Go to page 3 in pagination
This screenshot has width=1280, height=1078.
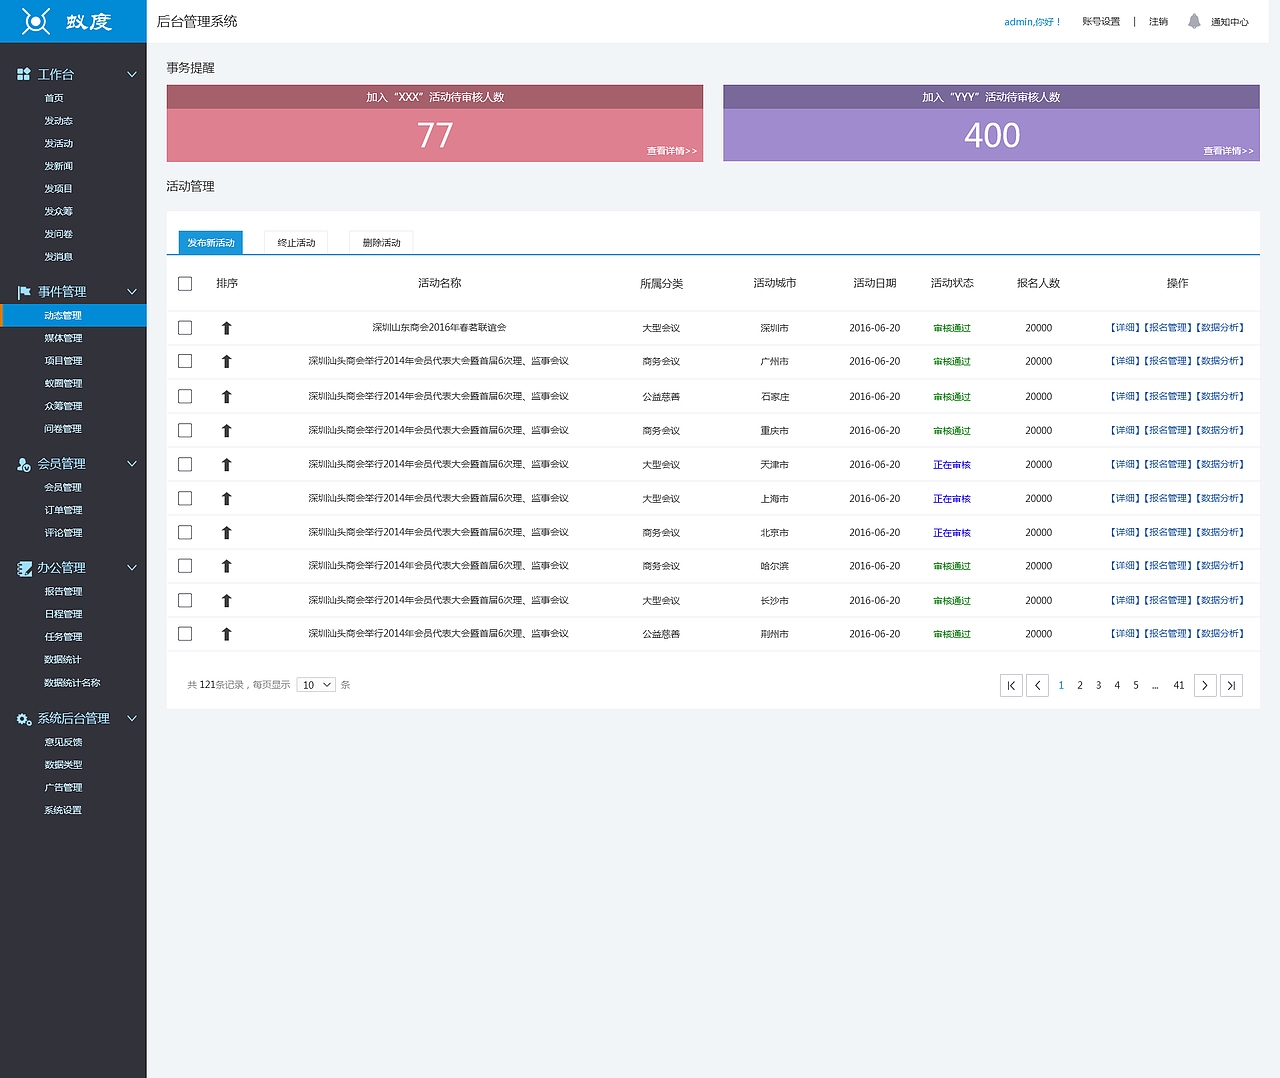[1098, 685]
